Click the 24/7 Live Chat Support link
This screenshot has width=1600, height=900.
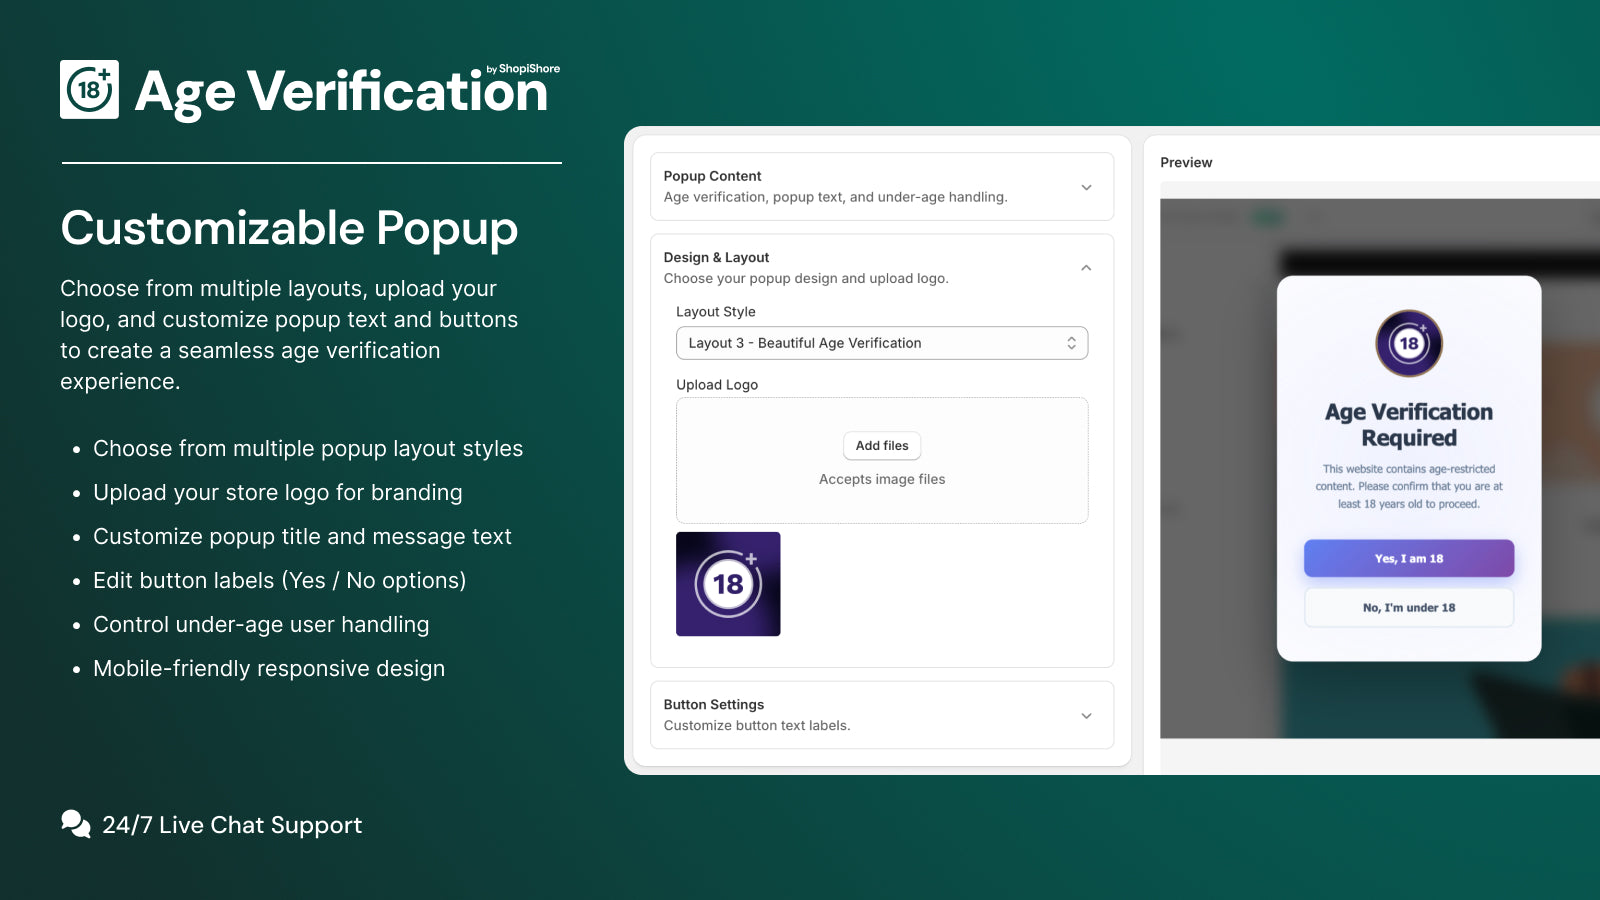click(232, 824)
